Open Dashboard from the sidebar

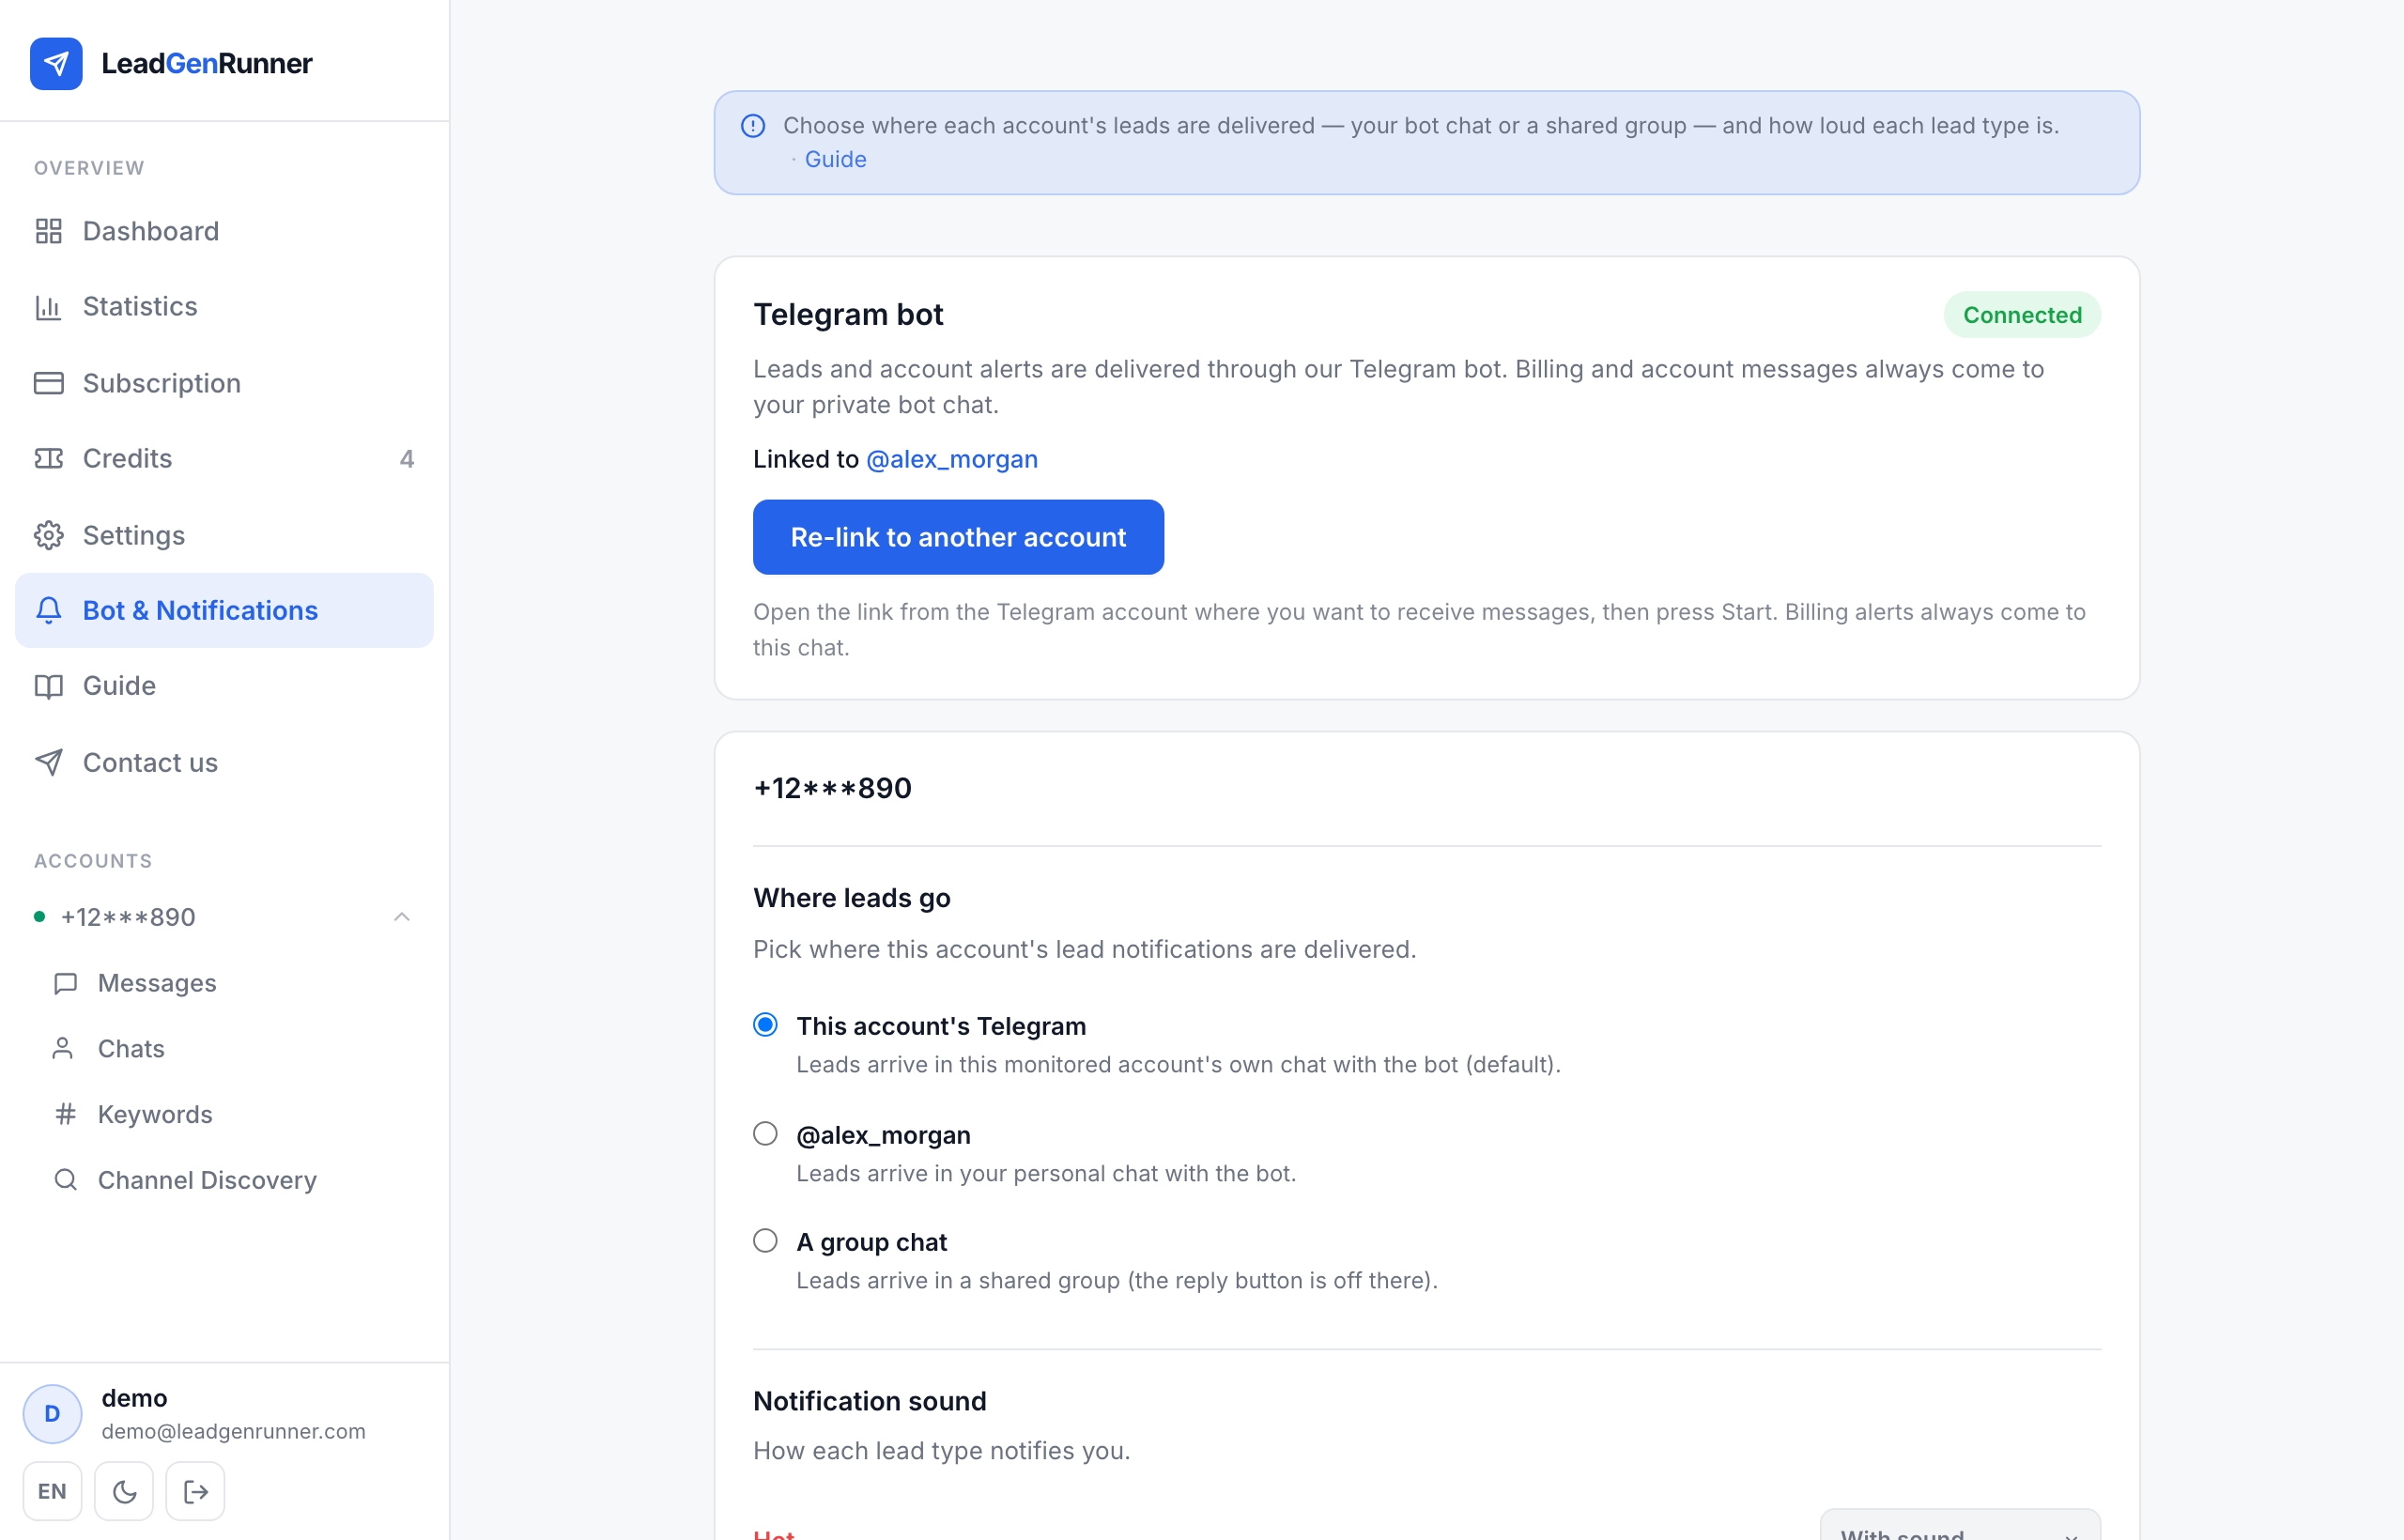[224, 231]
